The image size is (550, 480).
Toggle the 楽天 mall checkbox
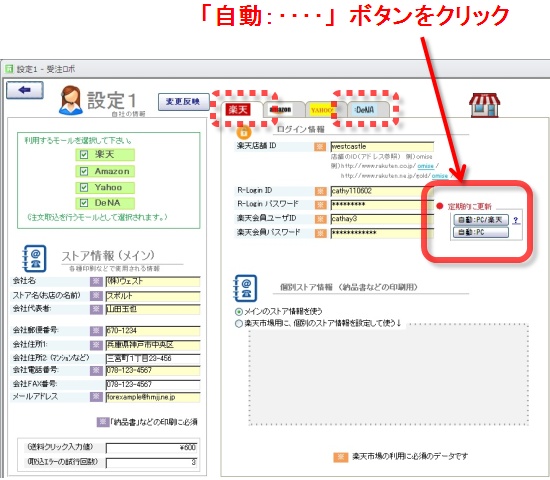(84, 154)
